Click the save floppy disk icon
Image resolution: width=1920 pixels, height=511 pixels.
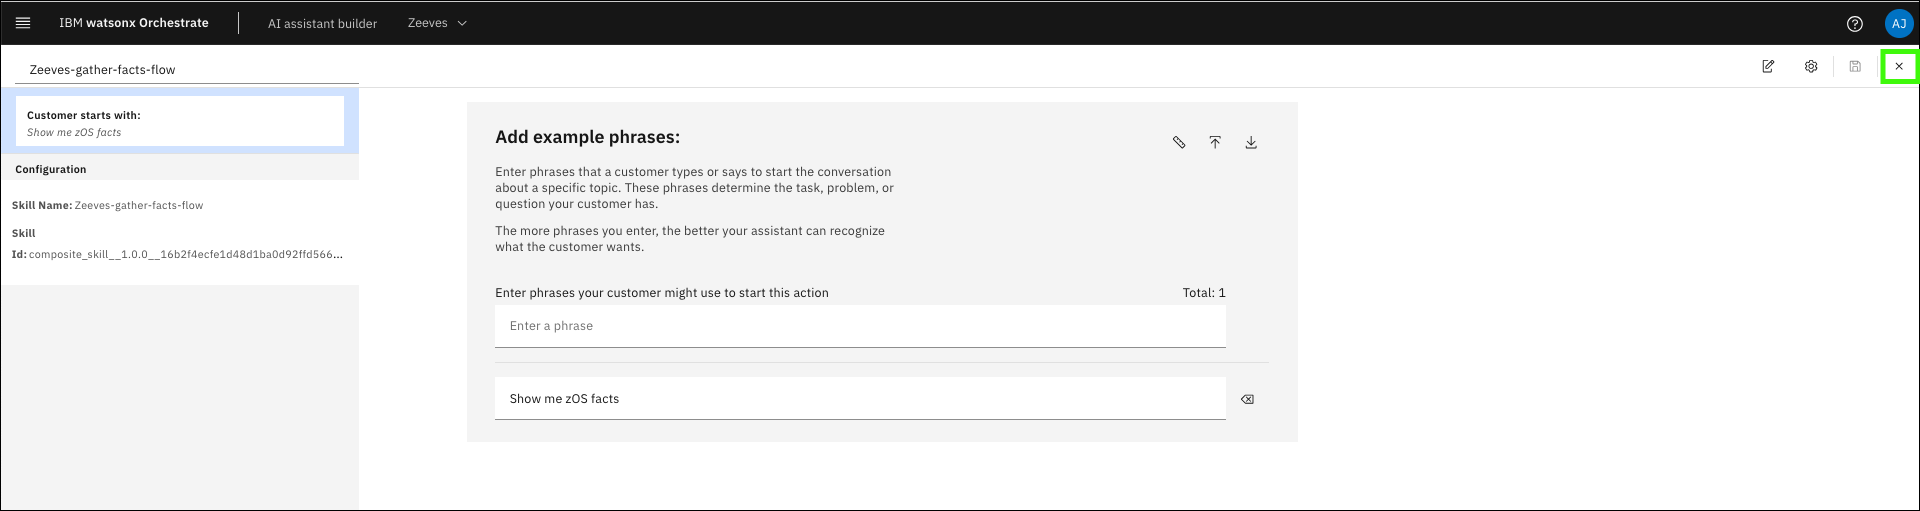tap(1855, 67)
